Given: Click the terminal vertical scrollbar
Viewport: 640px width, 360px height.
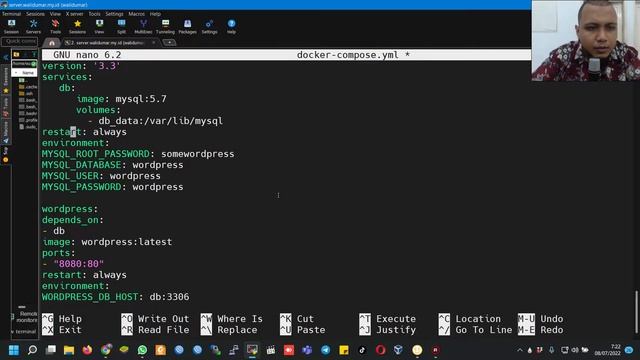Looking at the screenshot, I should (636, 312).
